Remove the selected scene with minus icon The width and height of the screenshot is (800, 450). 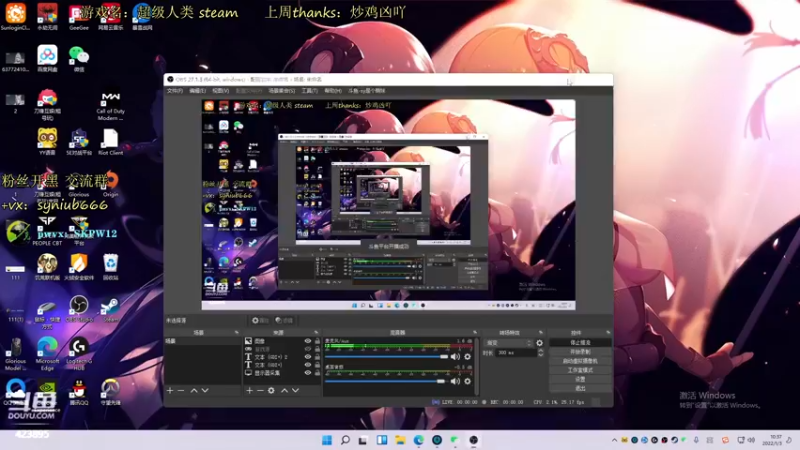tap(181, 390)
